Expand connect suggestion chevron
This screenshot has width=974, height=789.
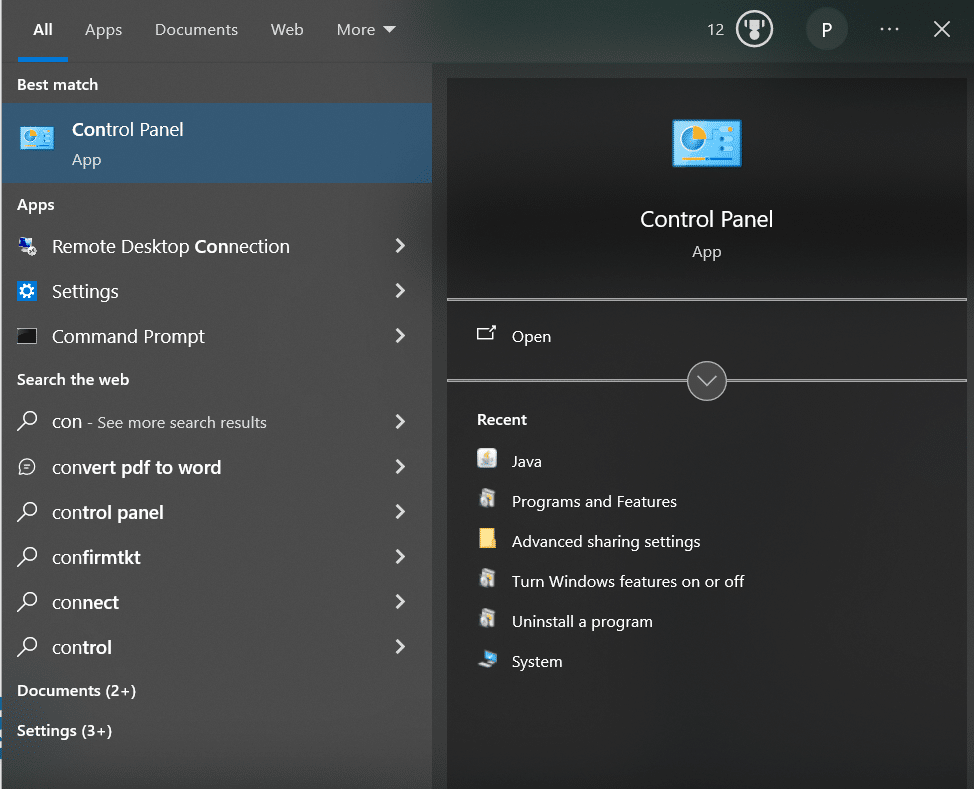pos(400,601)
